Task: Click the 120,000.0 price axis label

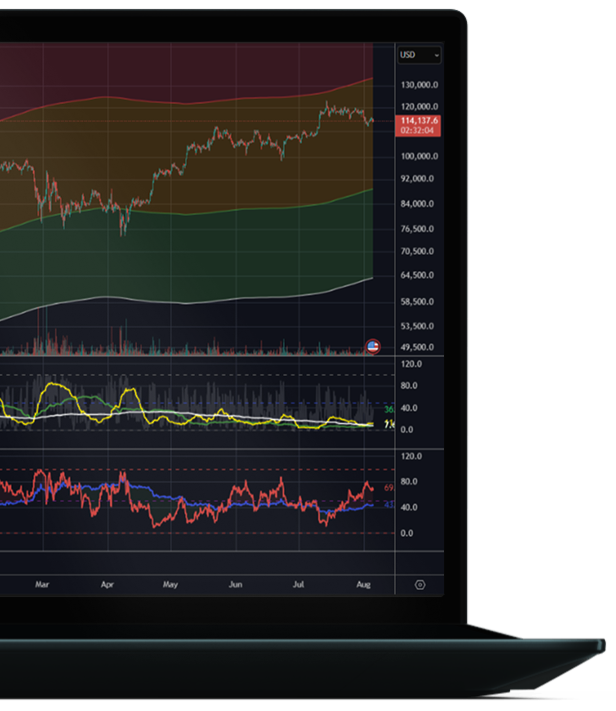Action: [420, 107]
